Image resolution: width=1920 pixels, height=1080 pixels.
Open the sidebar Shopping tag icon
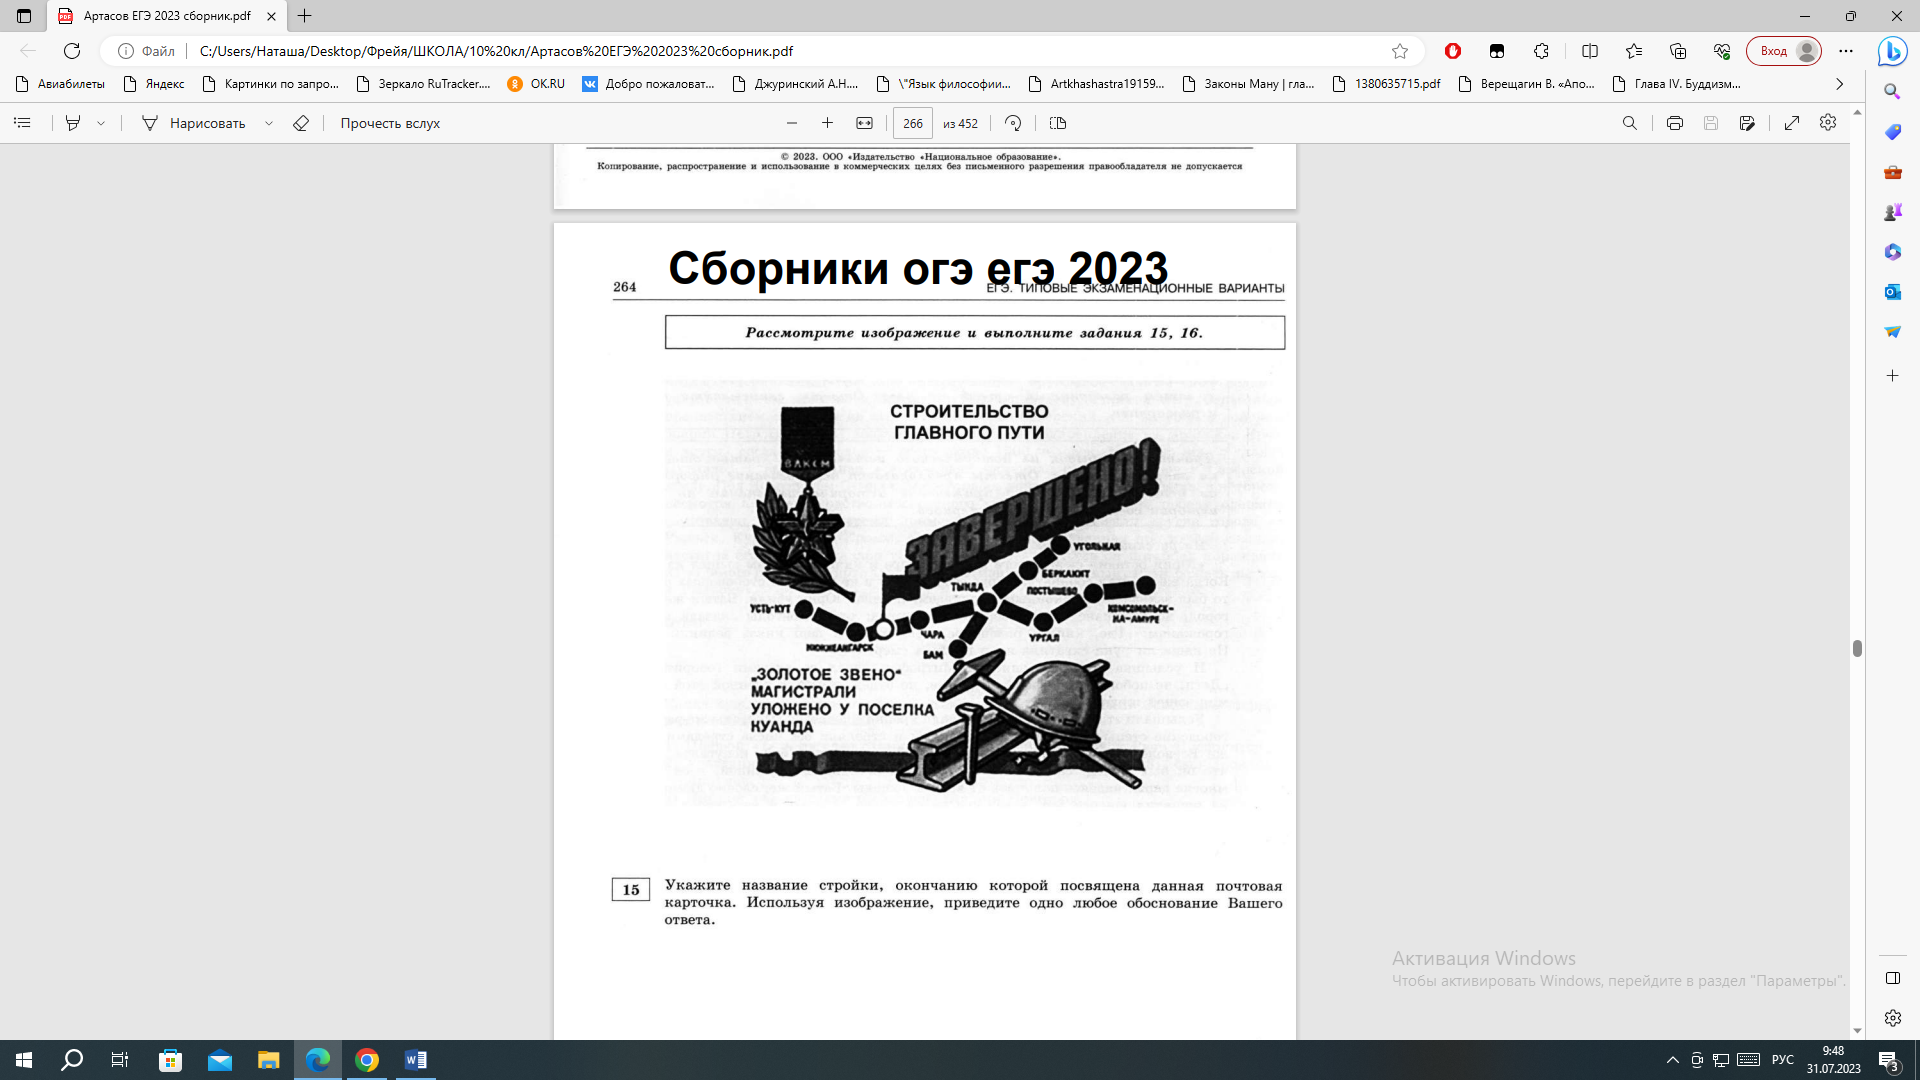click(1892, 132)
